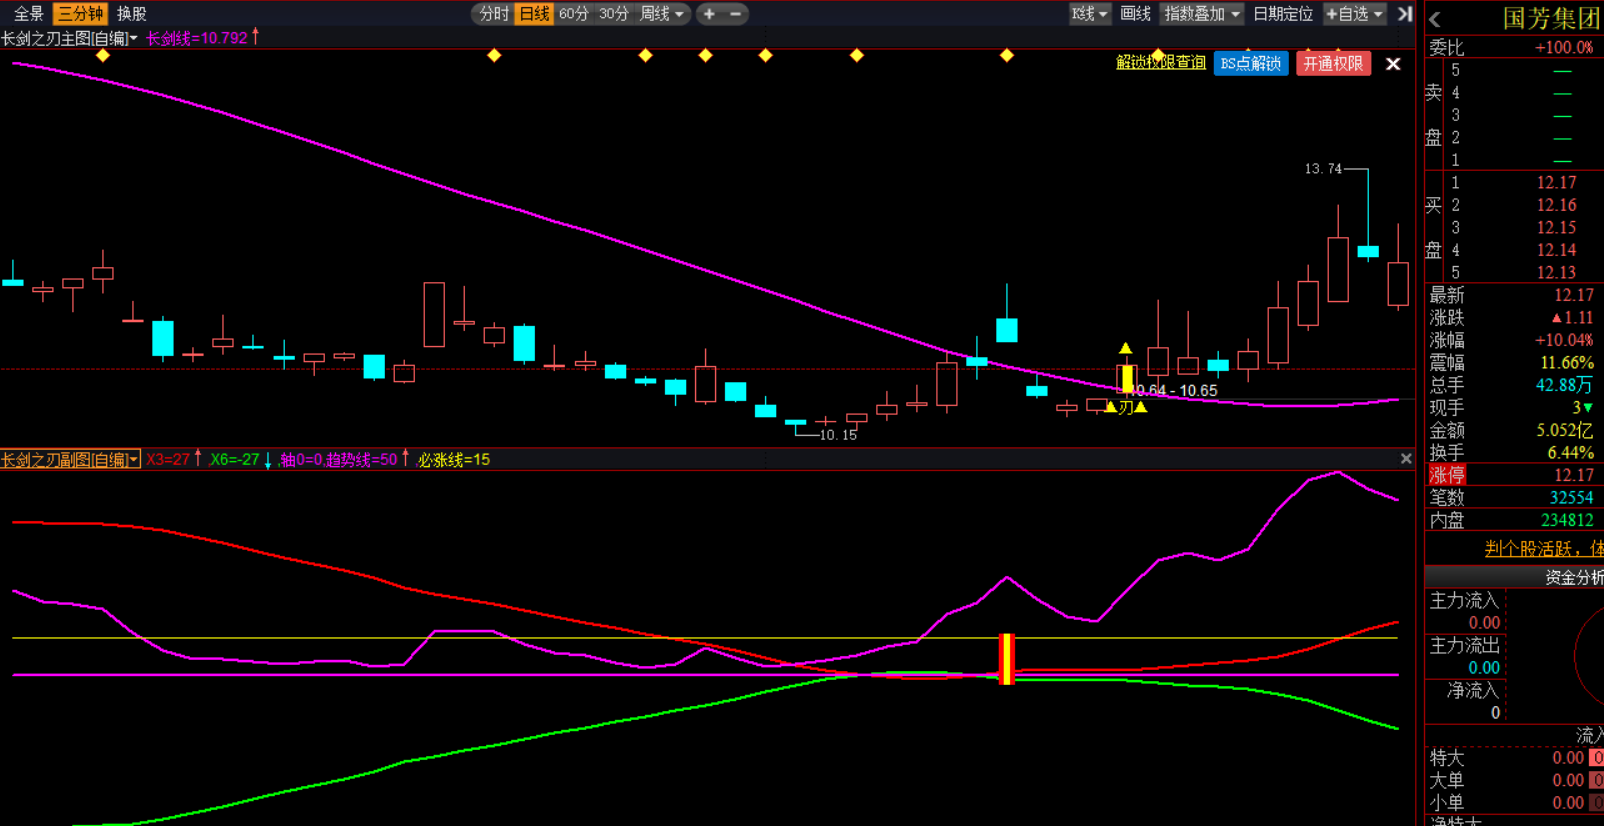Image resolution: width=1604 pixels, height=826 pixels.
Task: Open the 周线 period dropdown
Action: pos(662,14)
